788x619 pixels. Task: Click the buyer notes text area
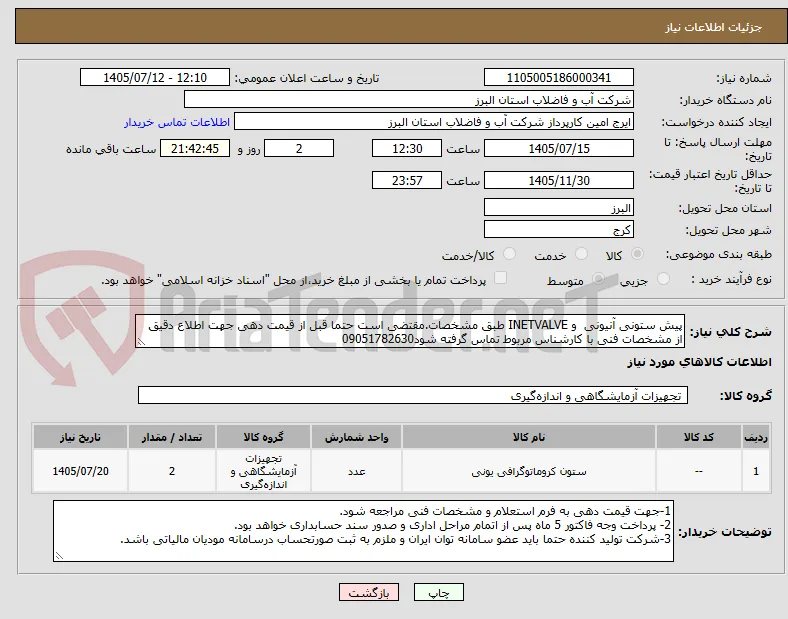click(x=363, y=531)
